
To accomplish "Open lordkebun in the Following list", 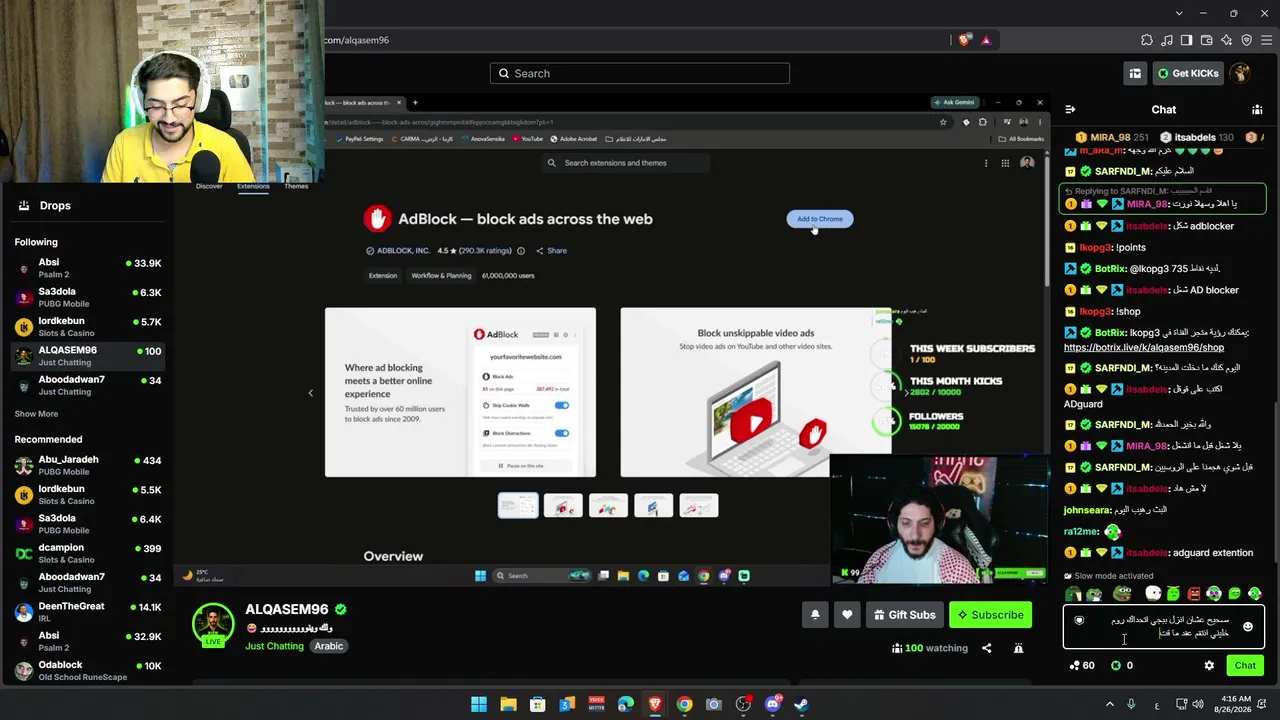I will click(88, 326).
